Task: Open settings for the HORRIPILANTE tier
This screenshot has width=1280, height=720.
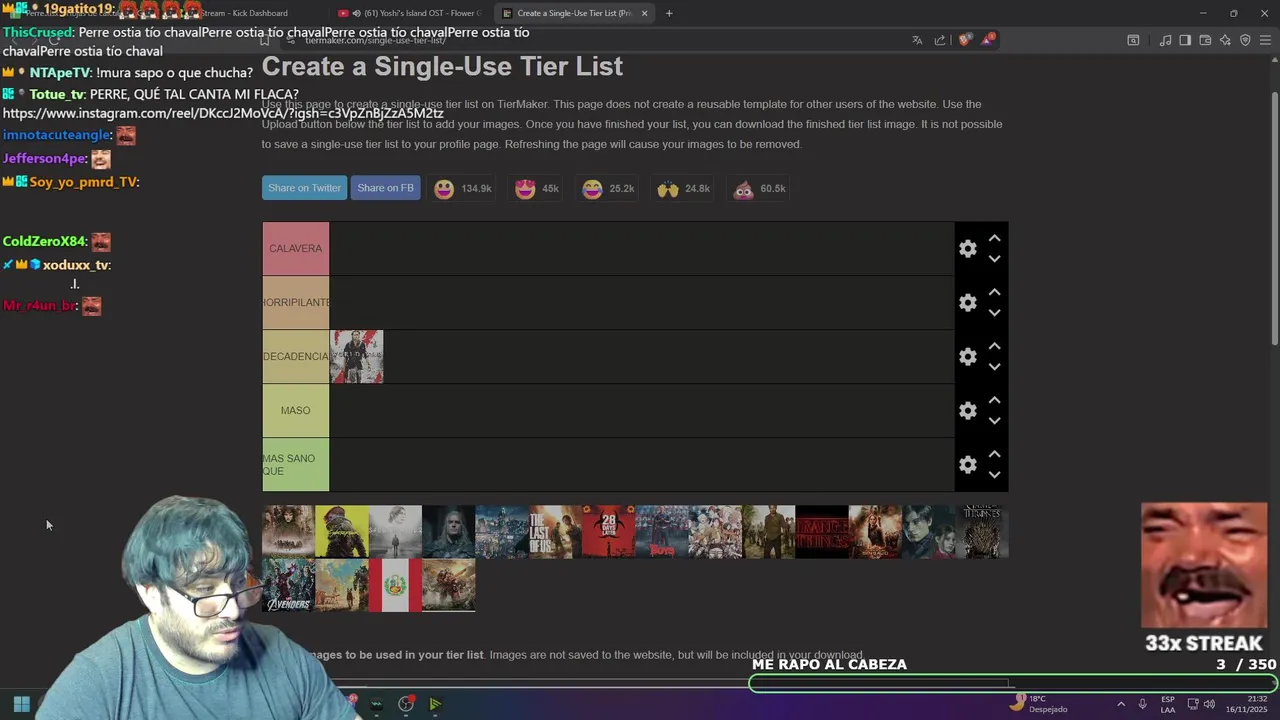Action: (967, 303)
